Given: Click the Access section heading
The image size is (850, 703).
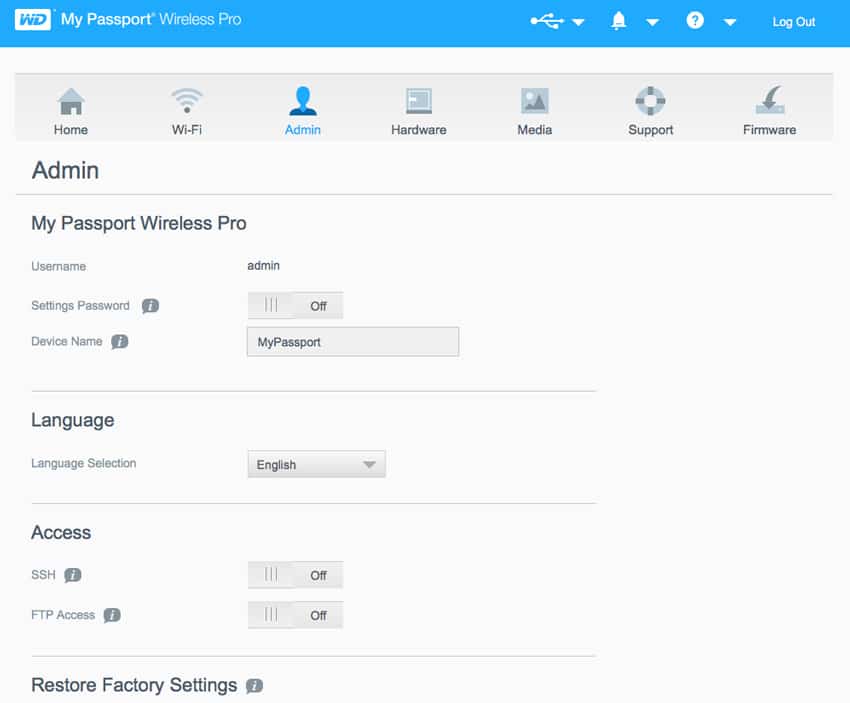Looking at the screenshot, I should [61, 533].
